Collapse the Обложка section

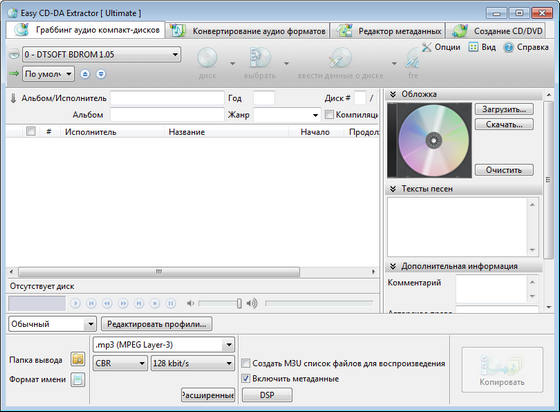393,94
